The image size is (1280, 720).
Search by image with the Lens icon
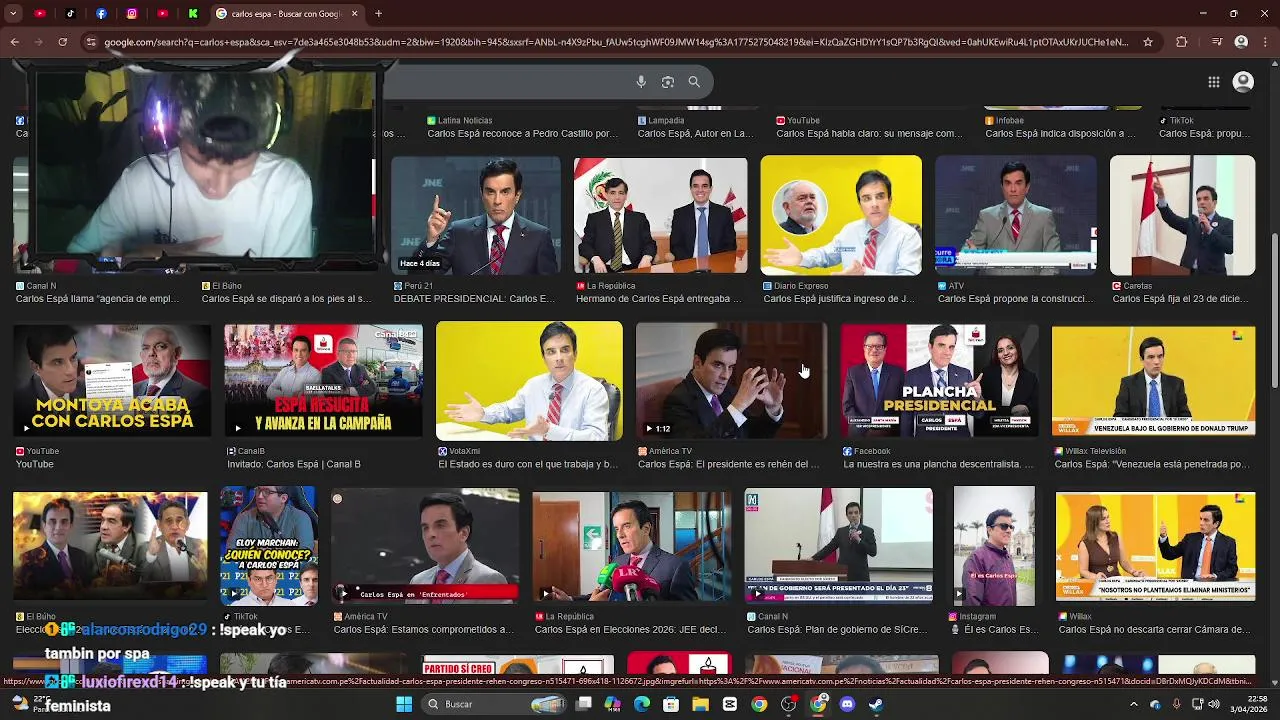pos(668,82)
